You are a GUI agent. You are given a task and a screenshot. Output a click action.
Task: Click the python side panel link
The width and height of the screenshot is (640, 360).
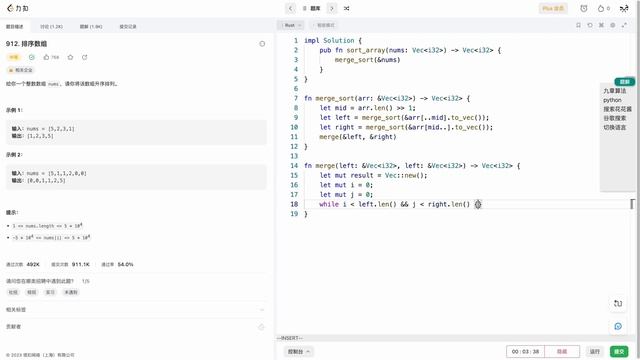coord(612,100)
